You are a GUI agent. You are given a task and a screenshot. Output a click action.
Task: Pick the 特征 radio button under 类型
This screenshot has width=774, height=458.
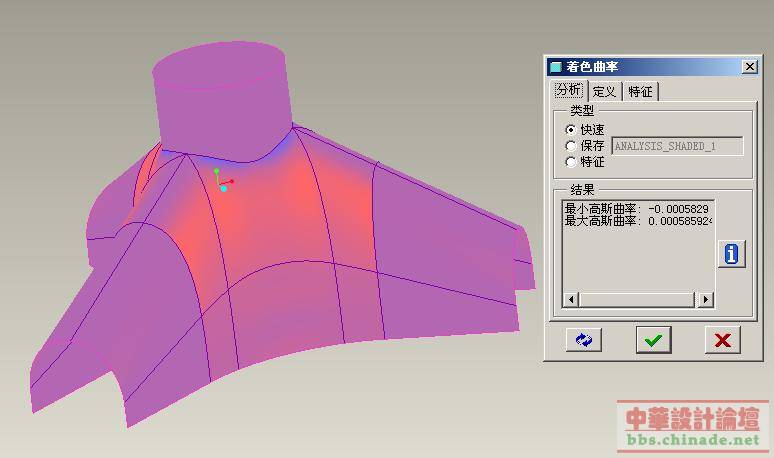571,161
